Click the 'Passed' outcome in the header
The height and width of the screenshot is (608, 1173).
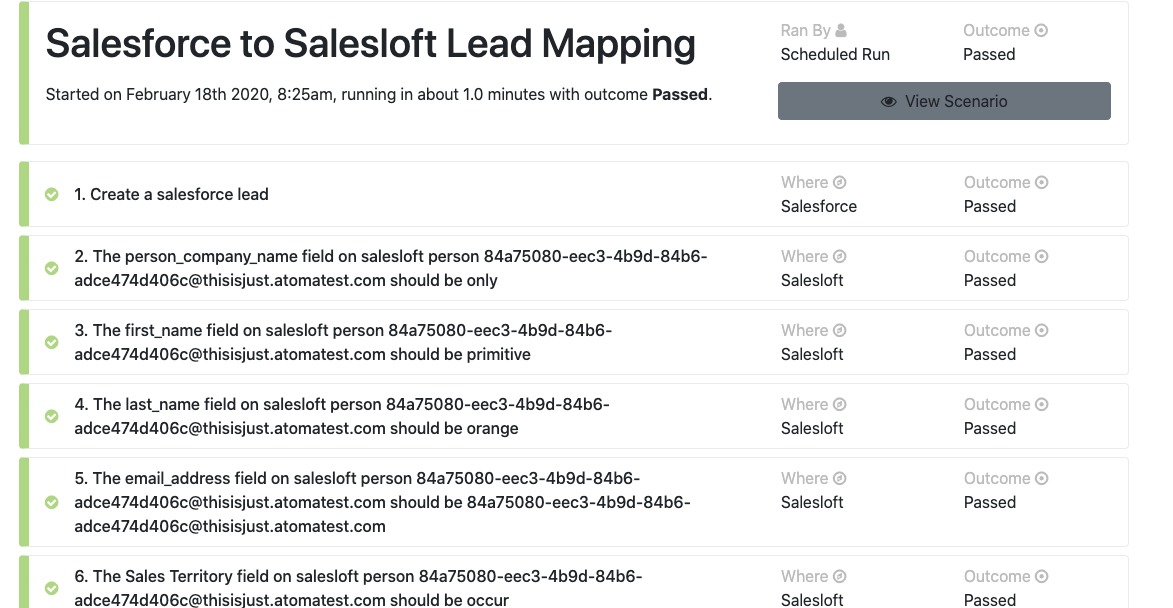click(x=989, y=55)
